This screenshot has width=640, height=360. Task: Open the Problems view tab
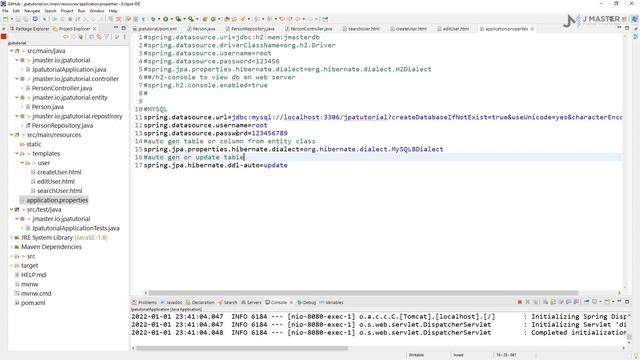[144, 302]
